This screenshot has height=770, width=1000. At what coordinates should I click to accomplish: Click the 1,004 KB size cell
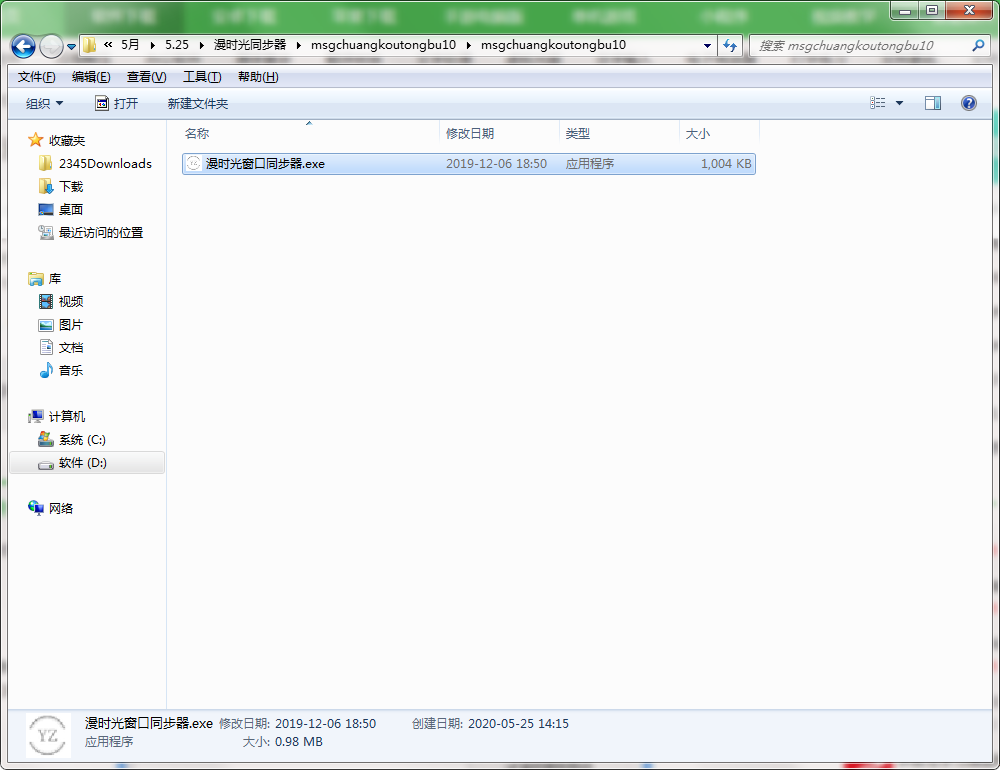tap(726, 164)
